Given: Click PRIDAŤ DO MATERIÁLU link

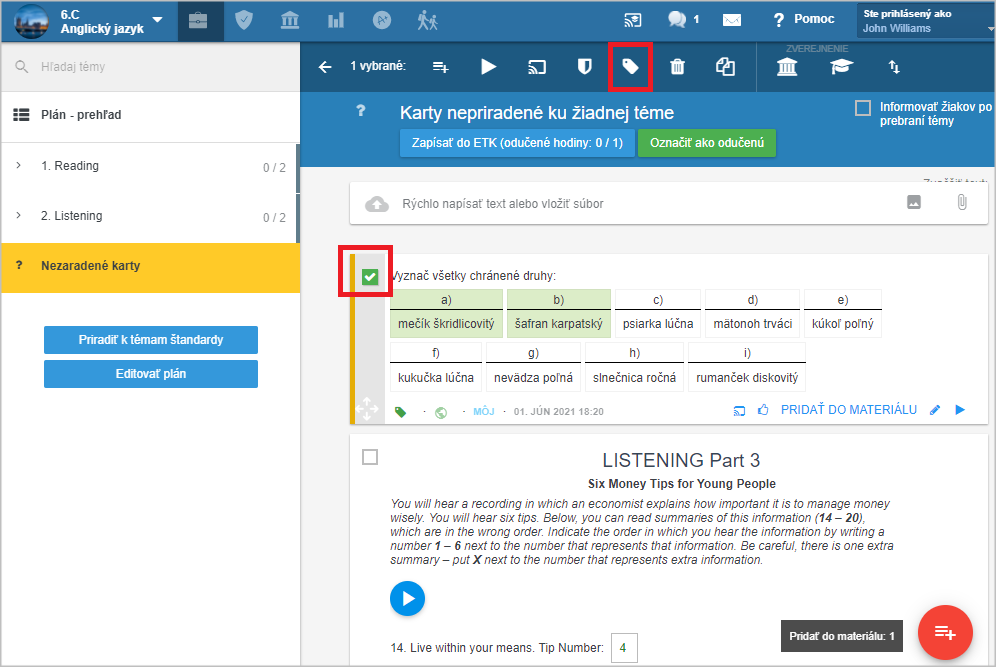Looking at the screenshot, I should [849, 410].
